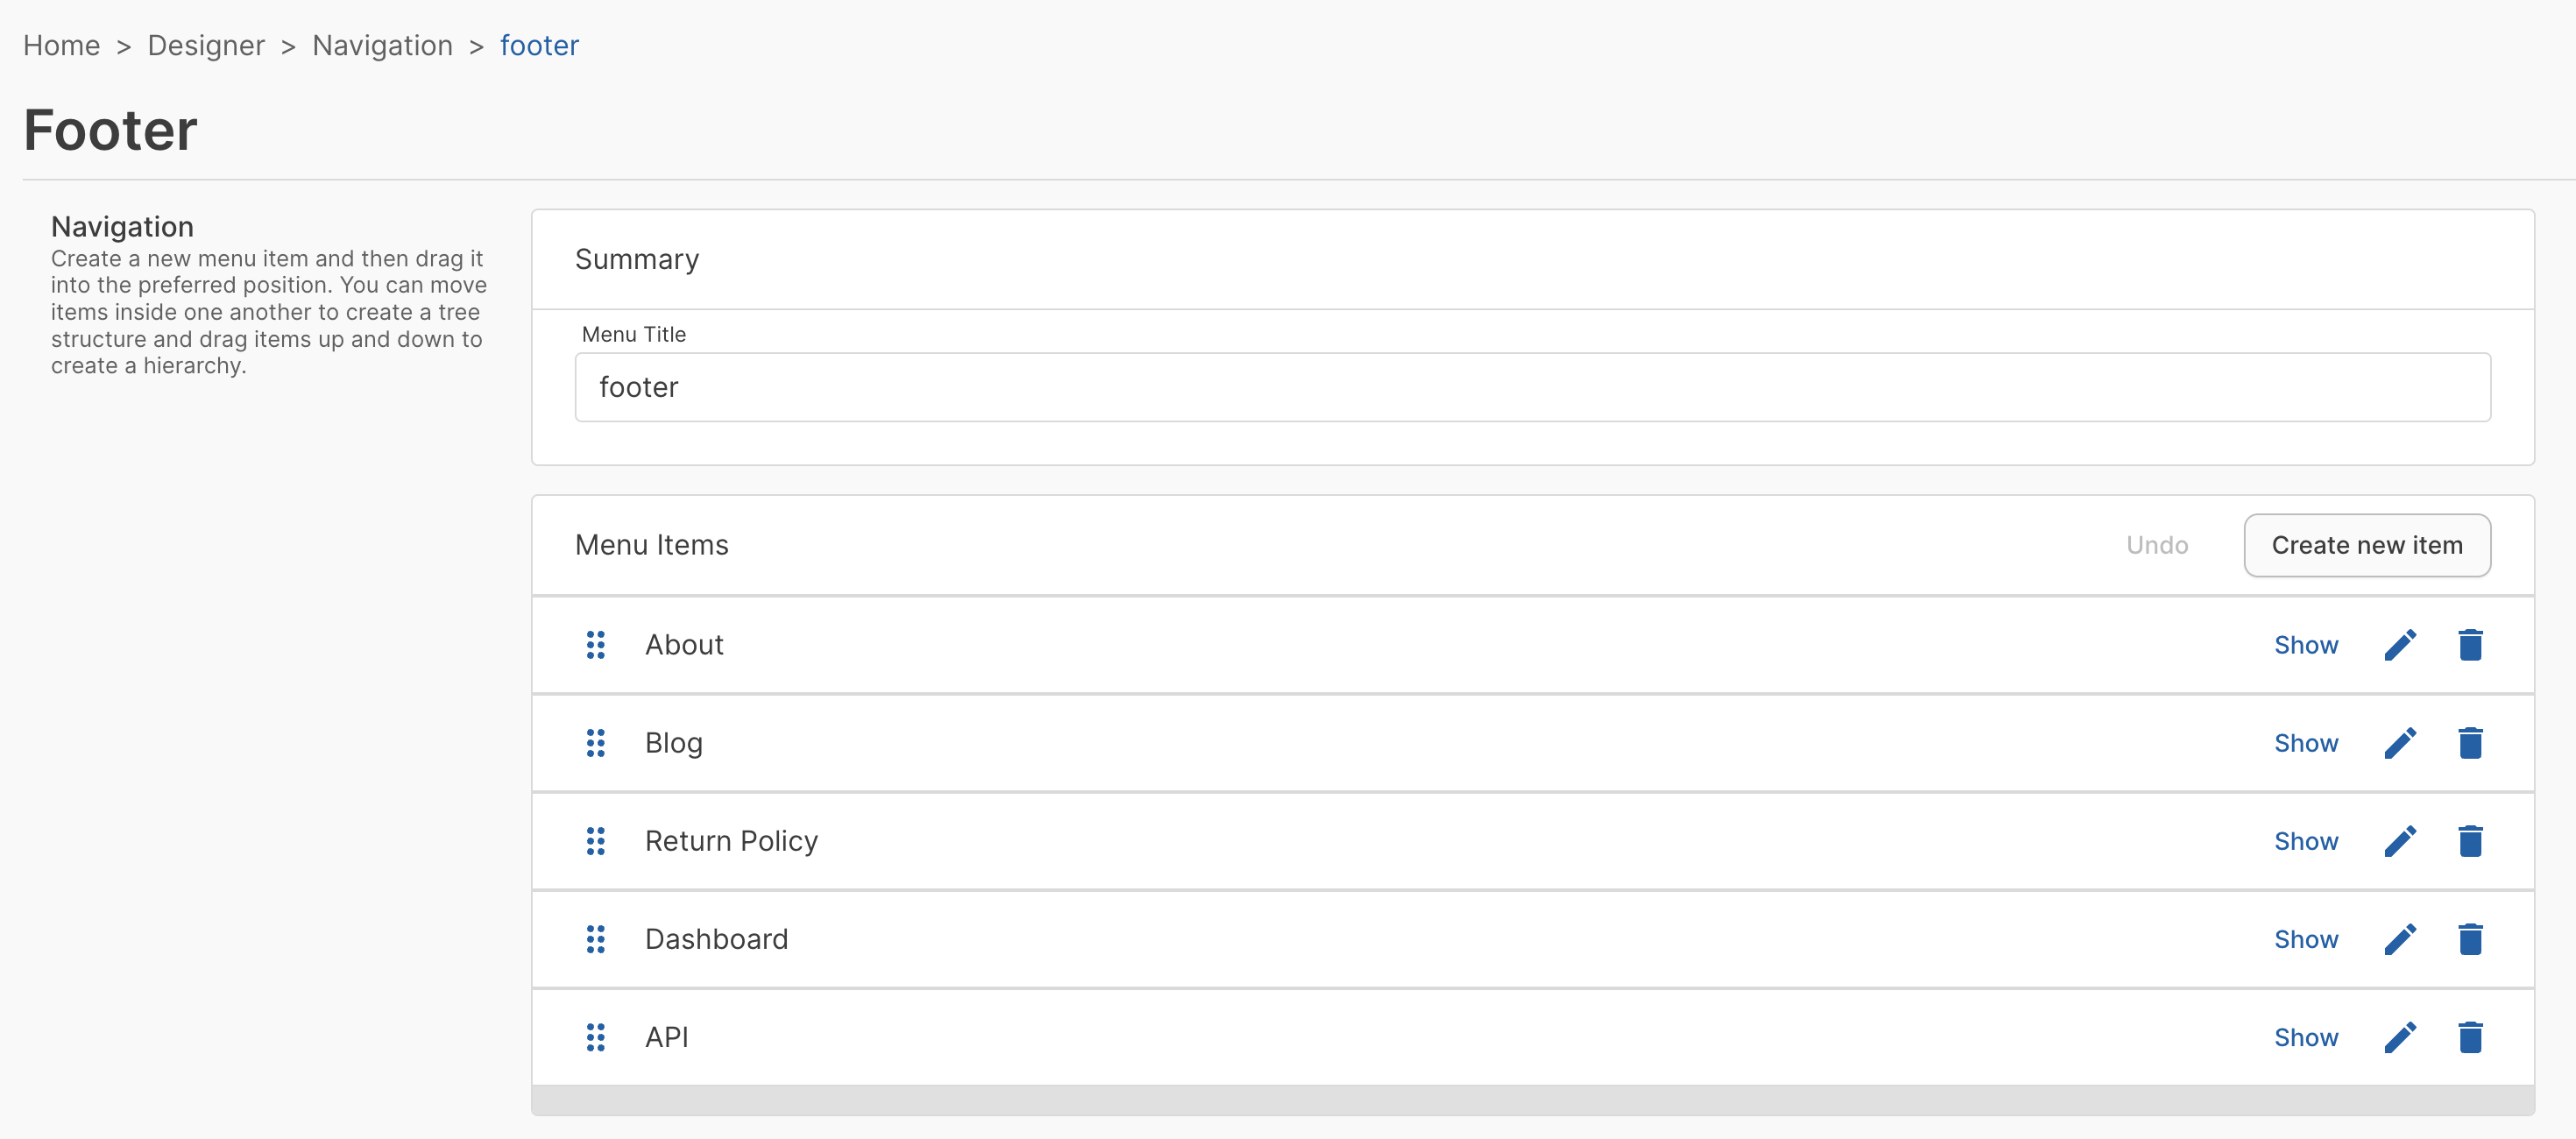Toggle Show for the About item

[2305, 645]
